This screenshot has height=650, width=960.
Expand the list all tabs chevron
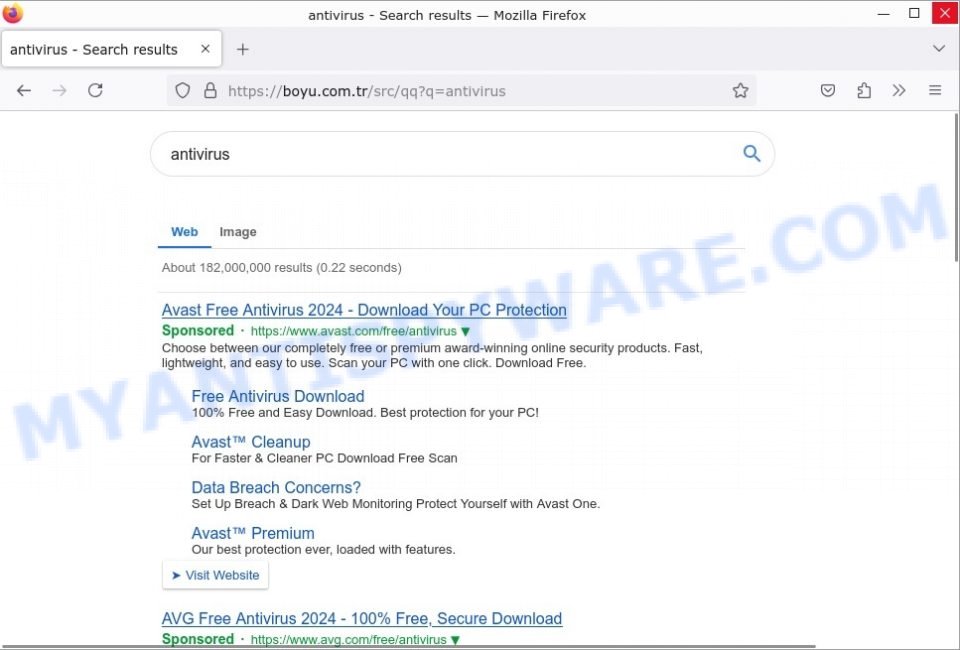tap(939, 48)
